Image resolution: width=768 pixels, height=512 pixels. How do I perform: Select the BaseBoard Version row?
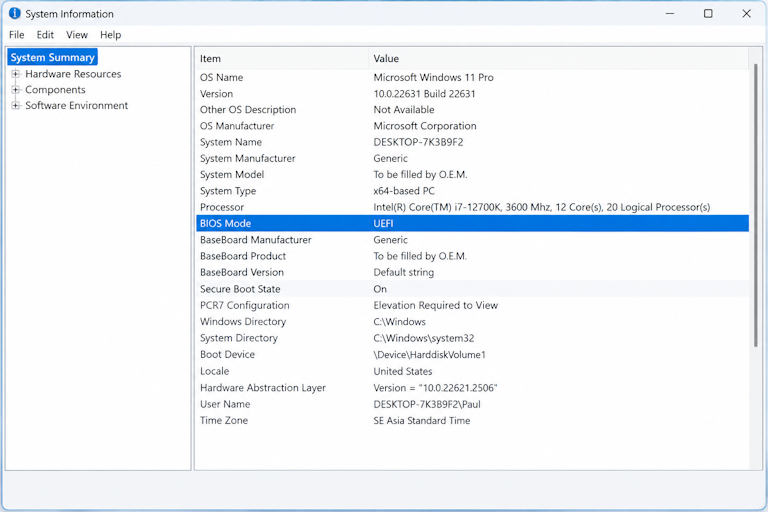473,272
